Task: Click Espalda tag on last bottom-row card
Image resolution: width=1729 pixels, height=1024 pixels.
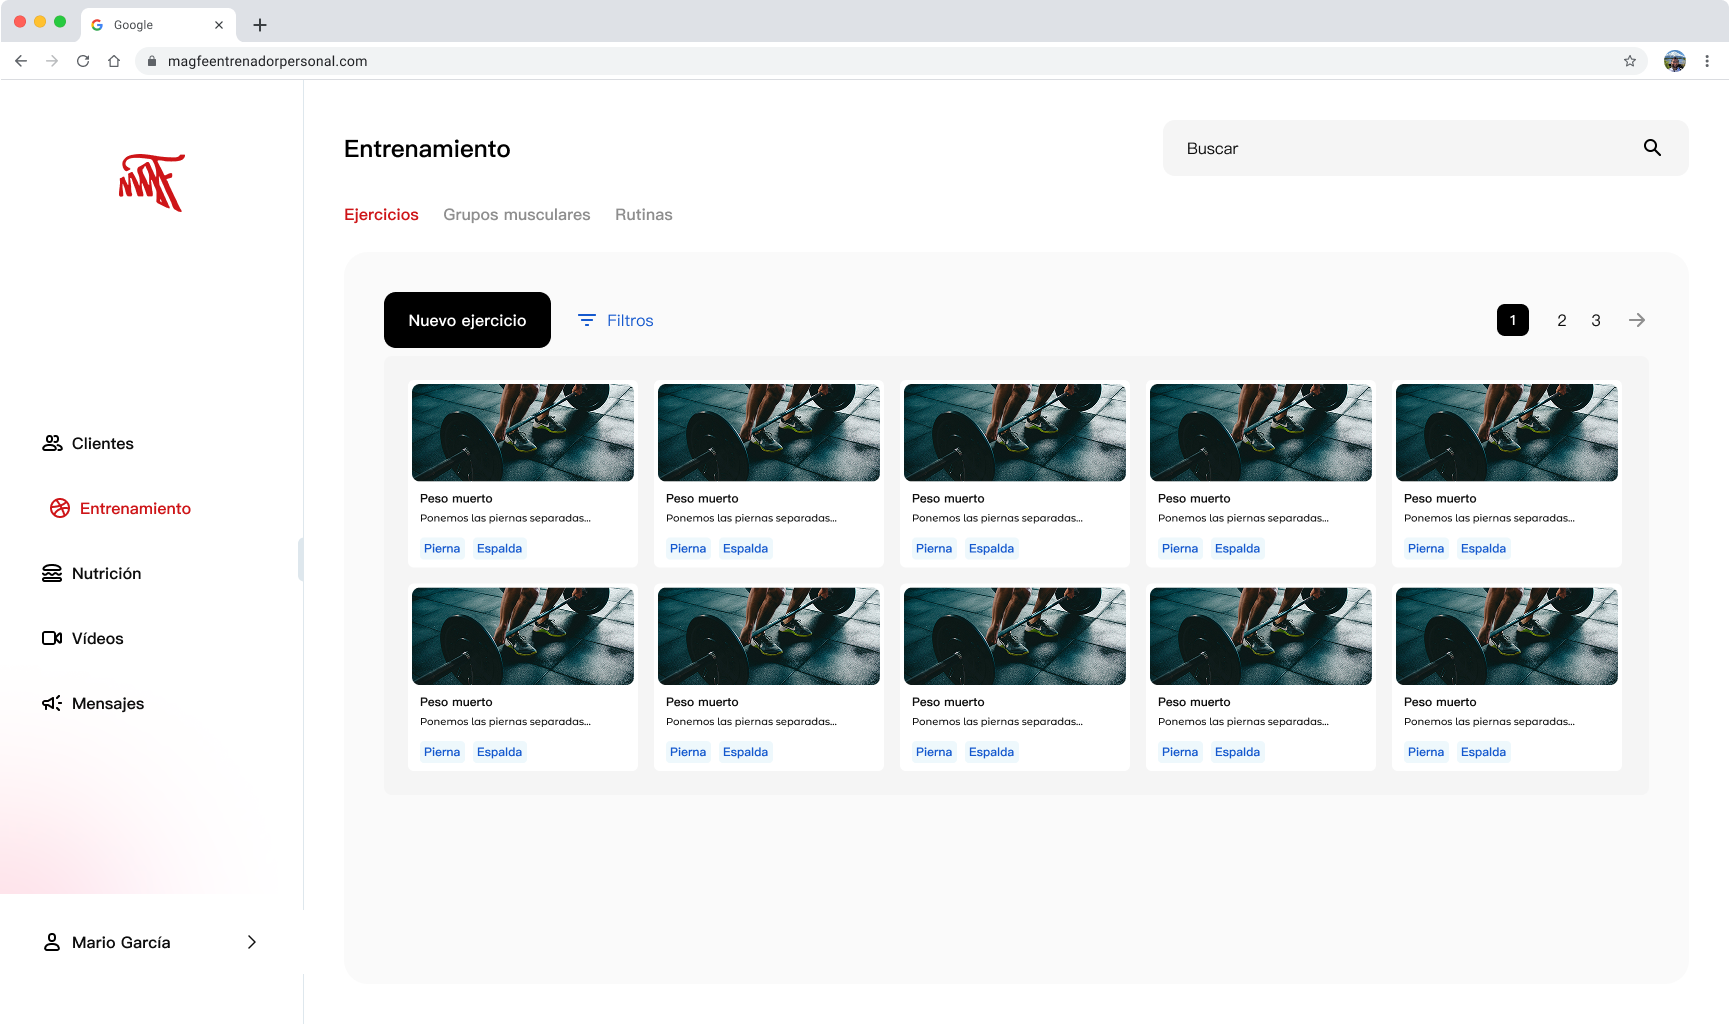Action: (x=1483, y=752)
